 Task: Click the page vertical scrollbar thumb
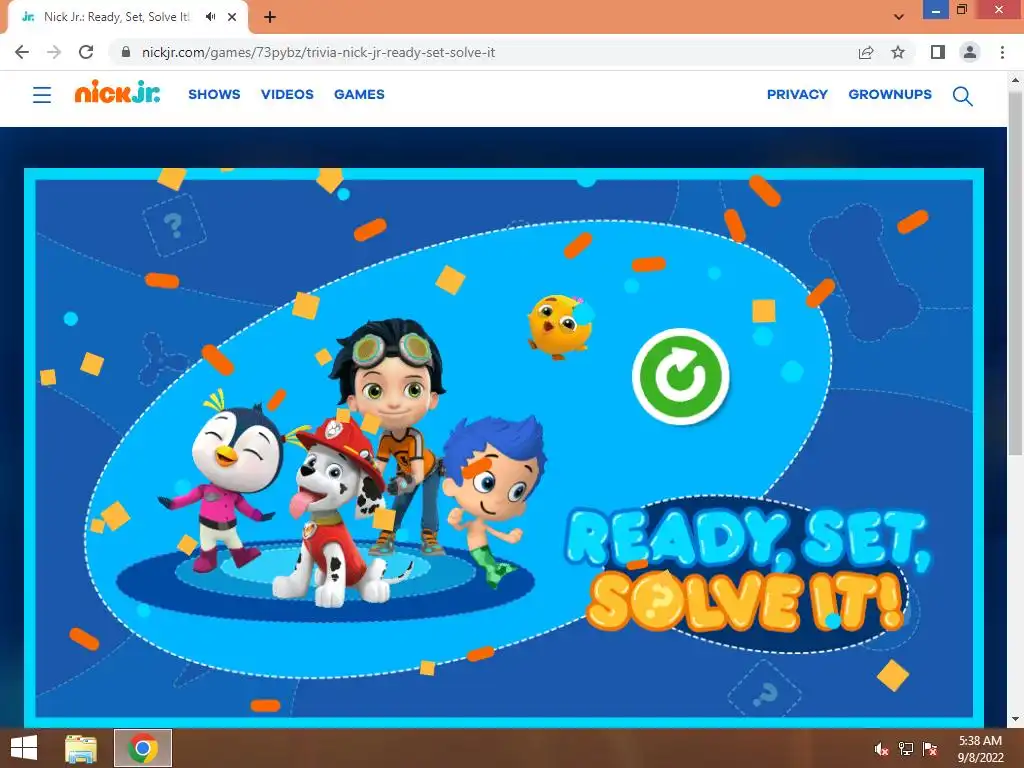[1015, 272]
